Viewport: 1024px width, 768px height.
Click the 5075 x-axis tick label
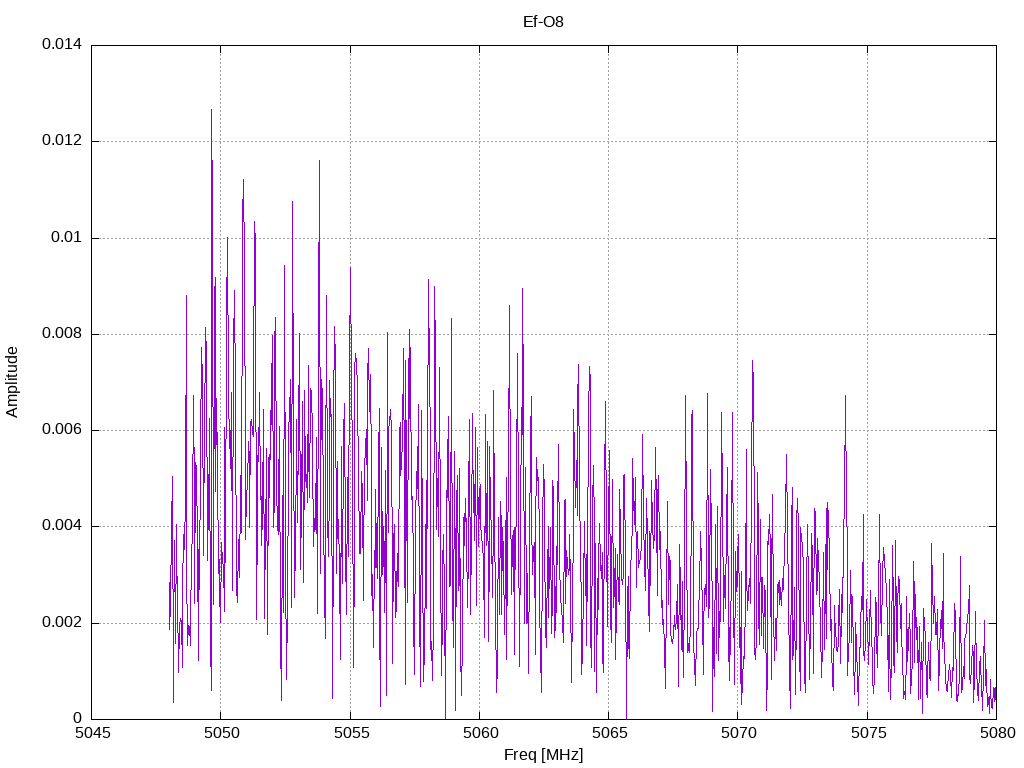tap(868, 733)
